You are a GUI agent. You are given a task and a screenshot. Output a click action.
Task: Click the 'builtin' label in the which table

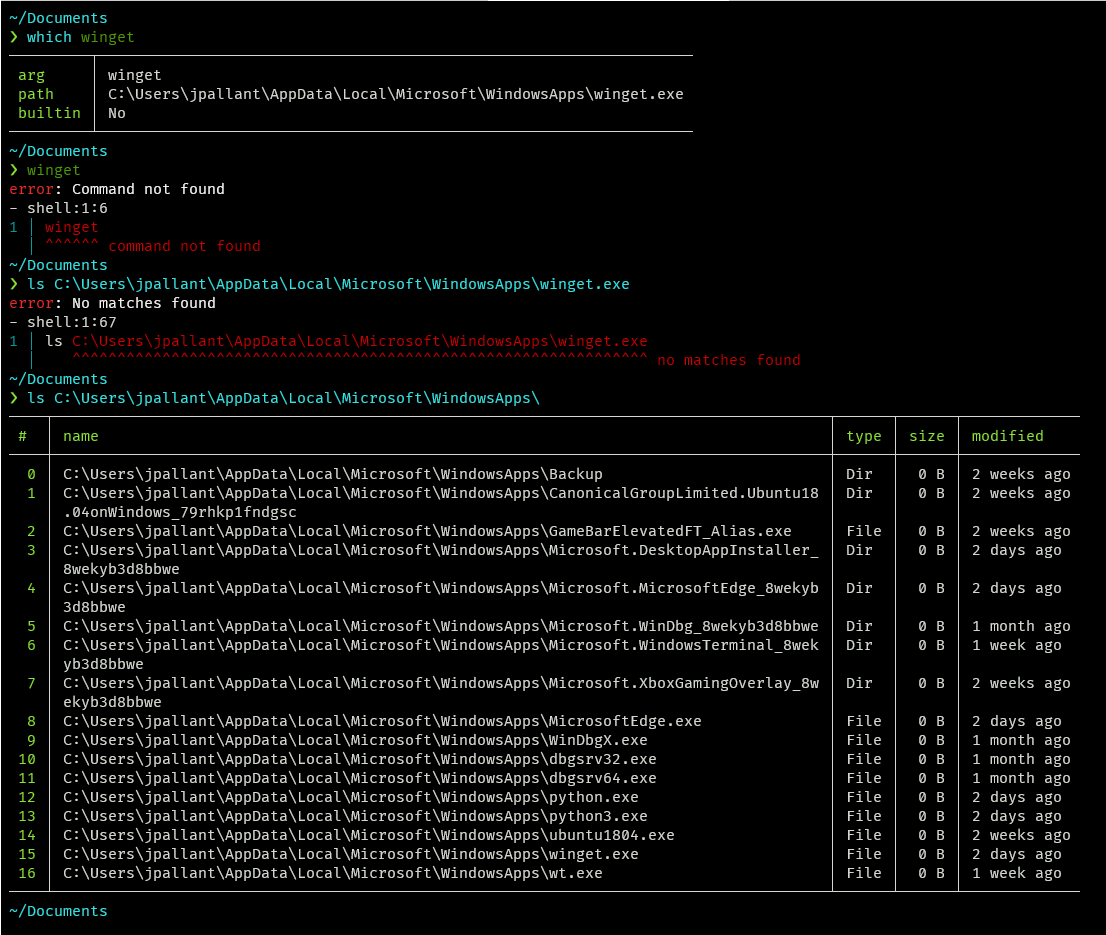coord(49,113)
